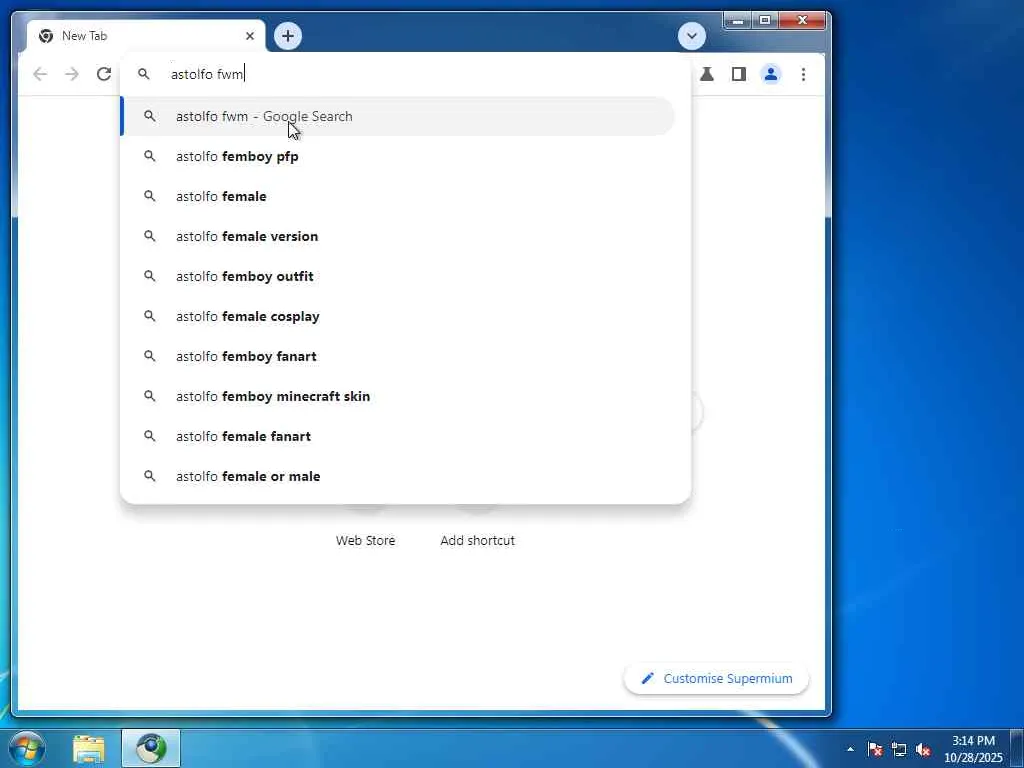Pick suggestion 'astolfo female or male'
This screenshot has height=768, width=1024.
click(398, 476)
